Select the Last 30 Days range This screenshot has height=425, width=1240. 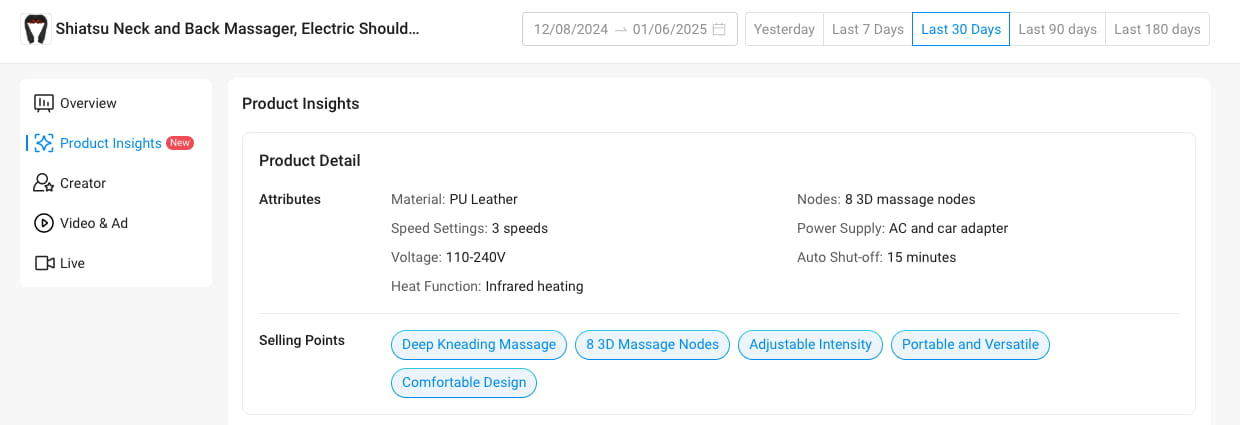pos(960,29)
